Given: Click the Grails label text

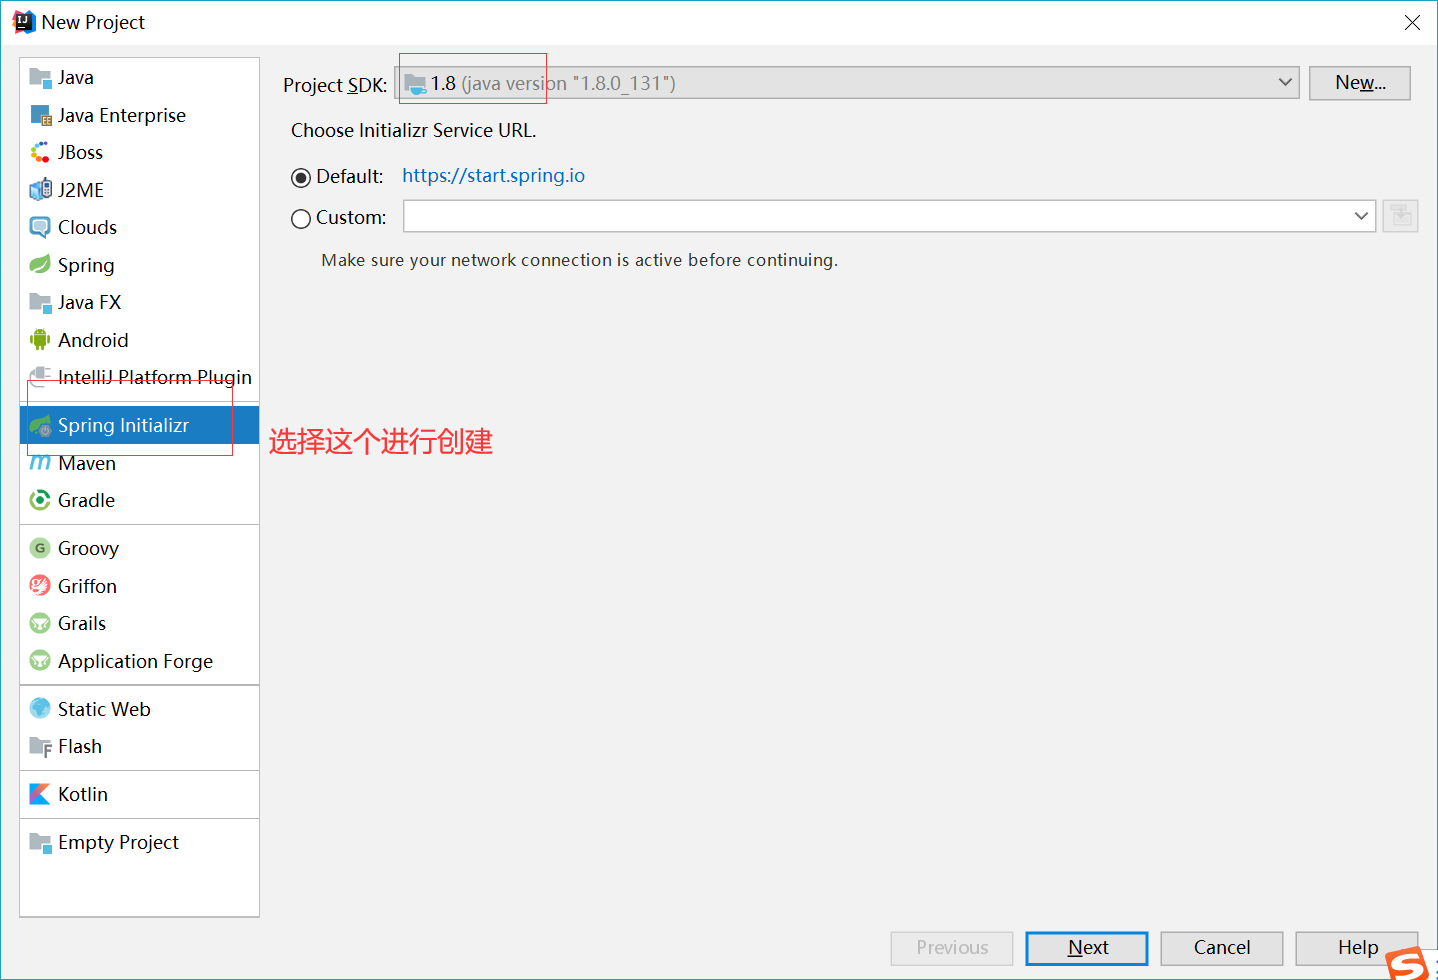Looking at the screenshot, I should tap(82, 623).
